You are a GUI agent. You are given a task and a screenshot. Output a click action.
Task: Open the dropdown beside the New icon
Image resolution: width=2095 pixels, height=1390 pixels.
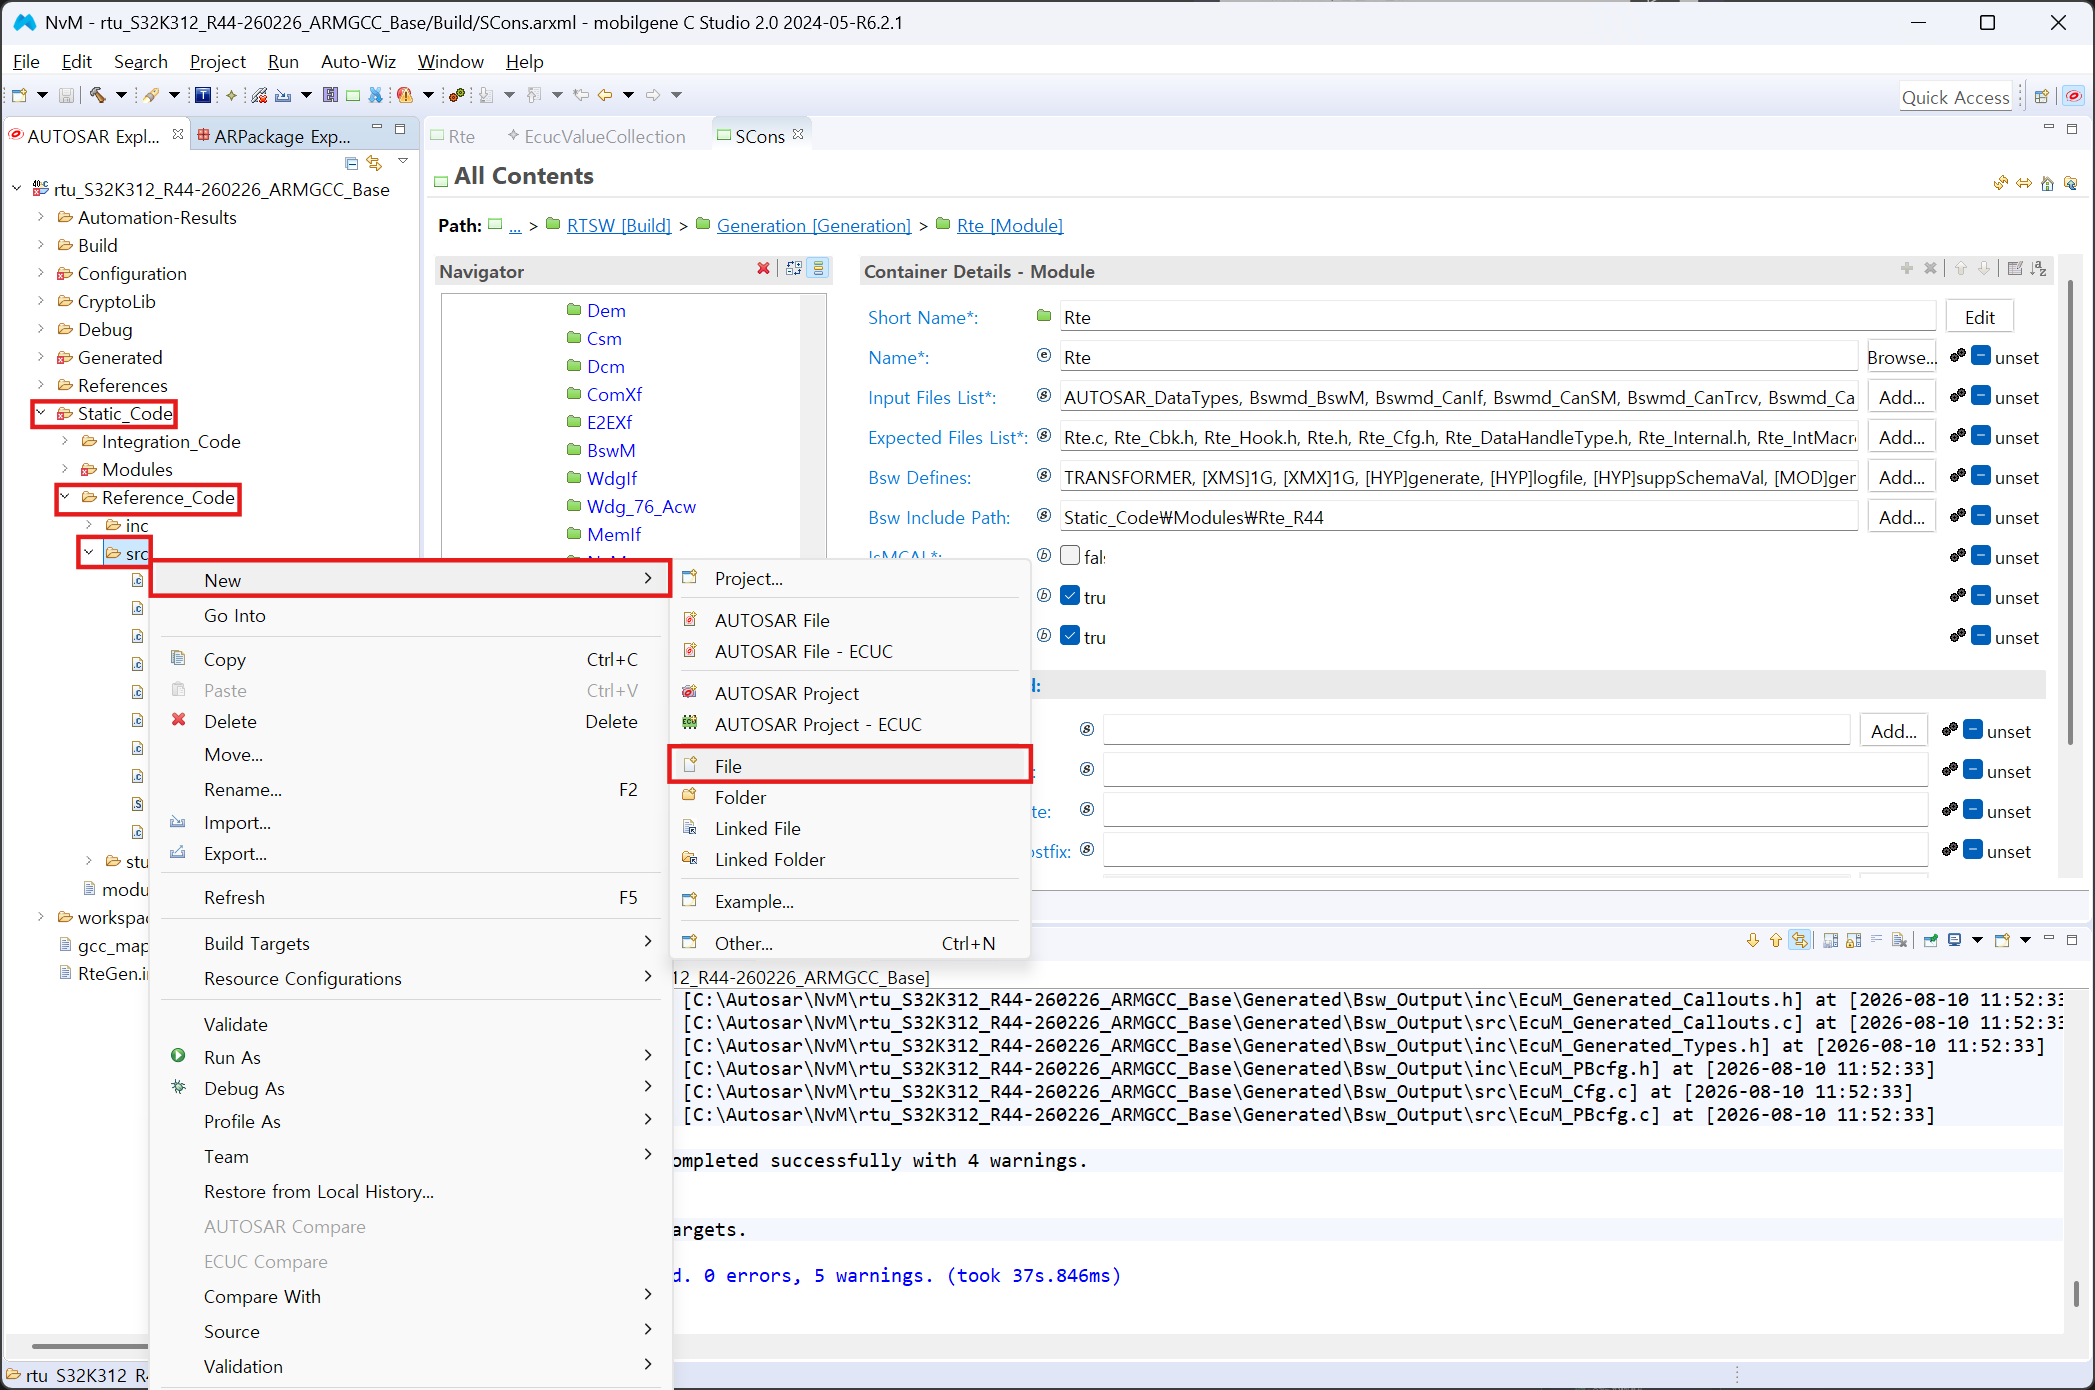[42, 95]
